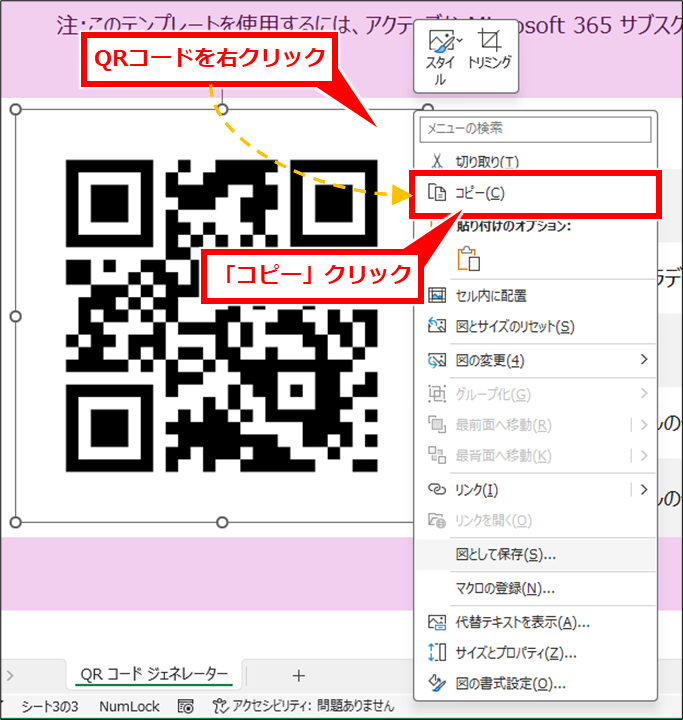Click the format picture paint icon
This screenshot has width=683, height=720.
pyautogui.click(x=437, y=683)
